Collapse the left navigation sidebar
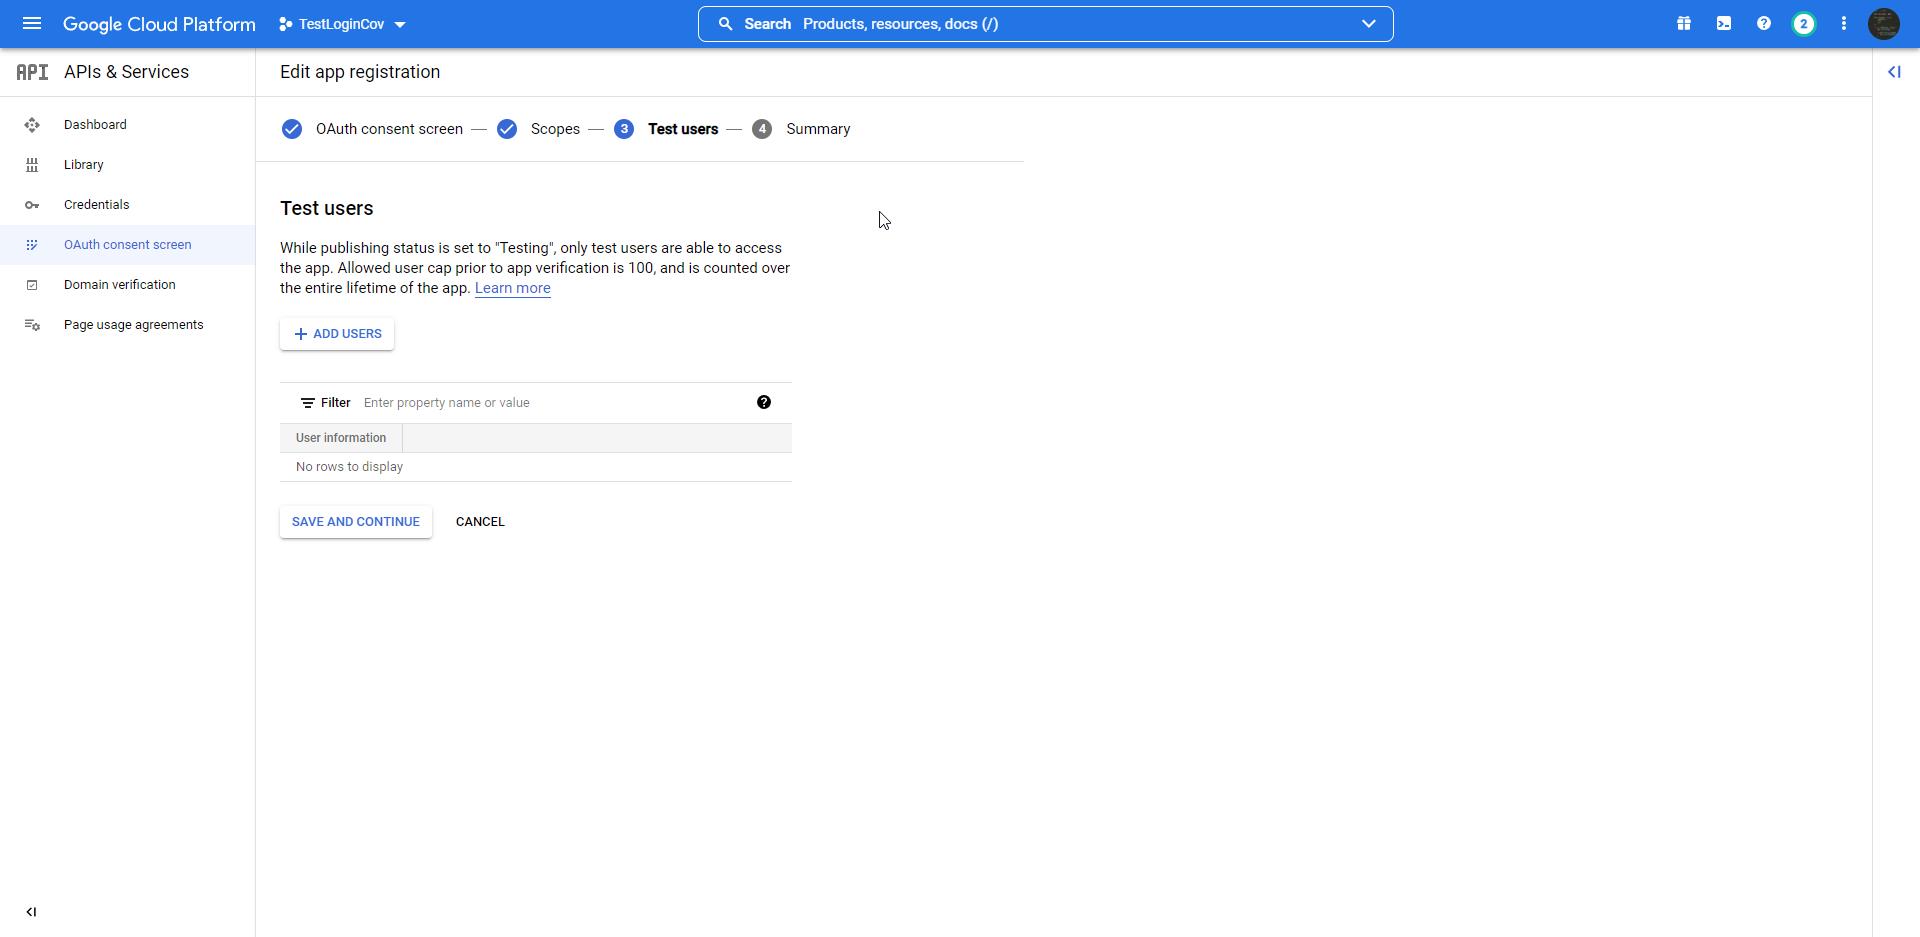This screenshot has width=1920, height=937. [x=31, y=912]
